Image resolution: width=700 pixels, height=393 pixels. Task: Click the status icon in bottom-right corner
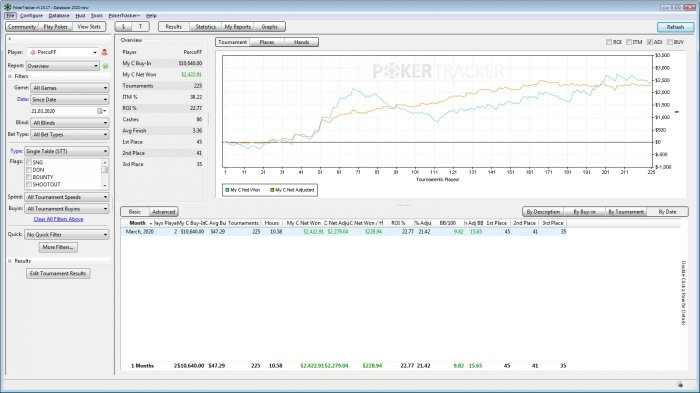[x=680, y=385]
